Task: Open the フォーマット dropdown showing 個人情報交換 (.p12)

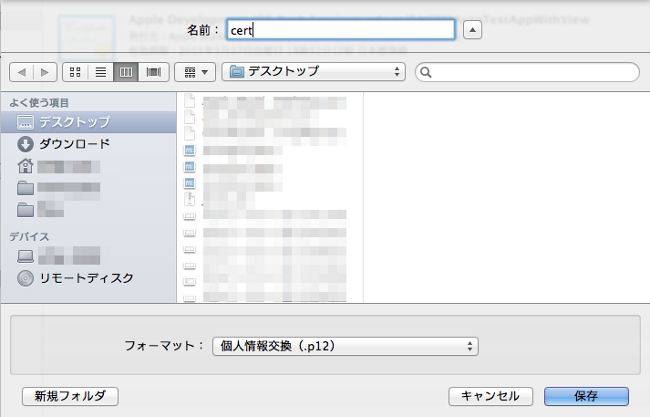Action: click(345, 346)
